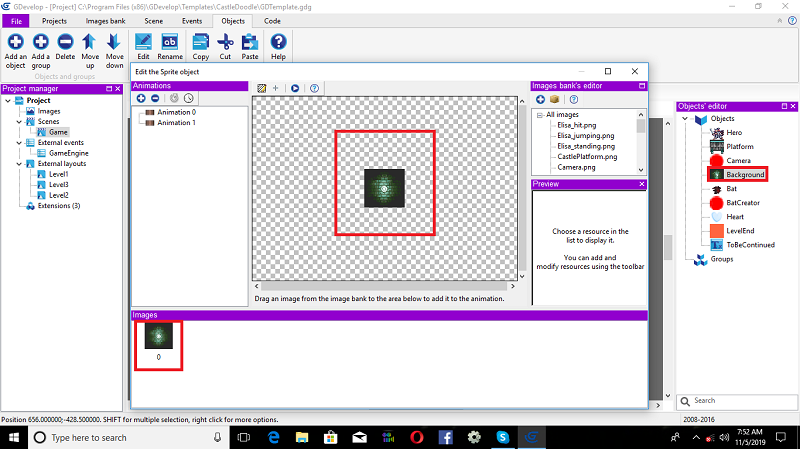Image resolution: width=800 pixels, height=449 pixels.
Task: Close the Project manager panel
Action: 118,89
